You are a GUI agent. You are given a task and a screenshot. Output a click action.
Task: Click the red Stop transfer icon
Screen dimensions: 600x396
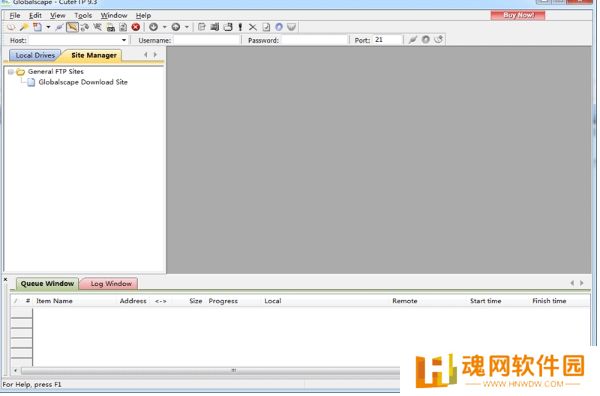click(136, 27)
